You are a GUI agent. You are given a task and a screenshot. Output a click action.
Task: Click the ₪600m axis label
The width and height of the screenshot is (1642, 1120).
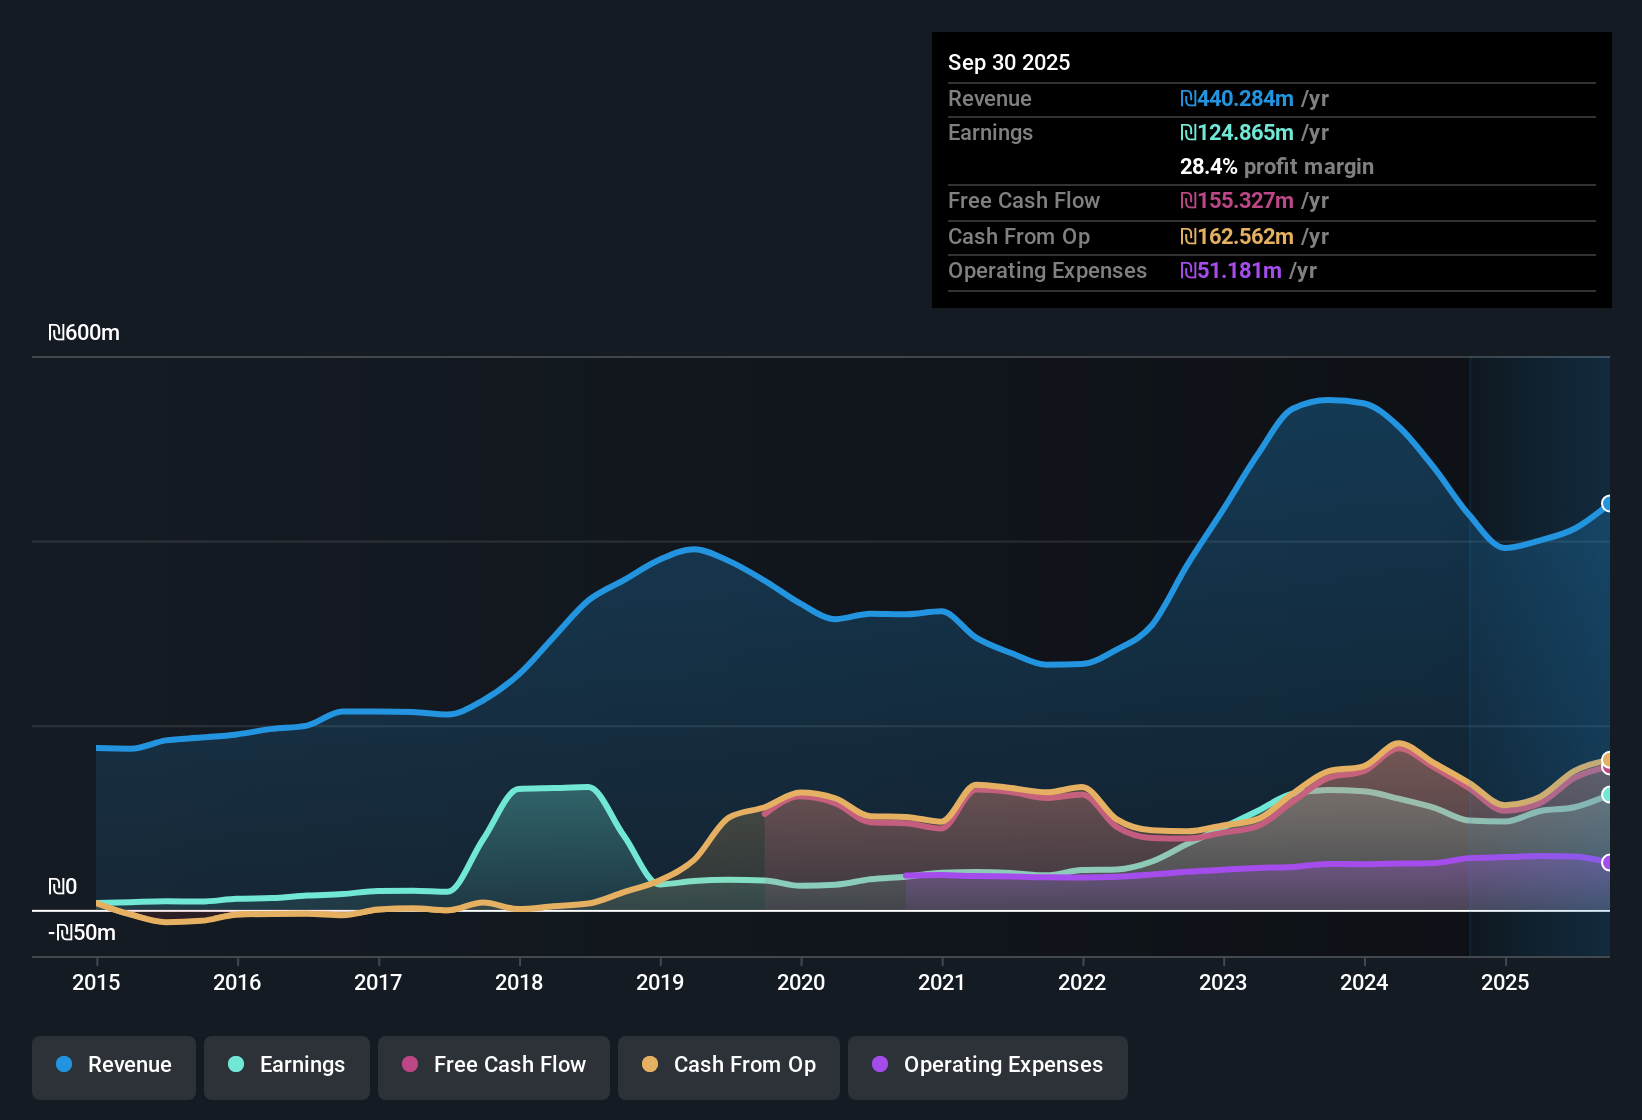click(84, 332)
